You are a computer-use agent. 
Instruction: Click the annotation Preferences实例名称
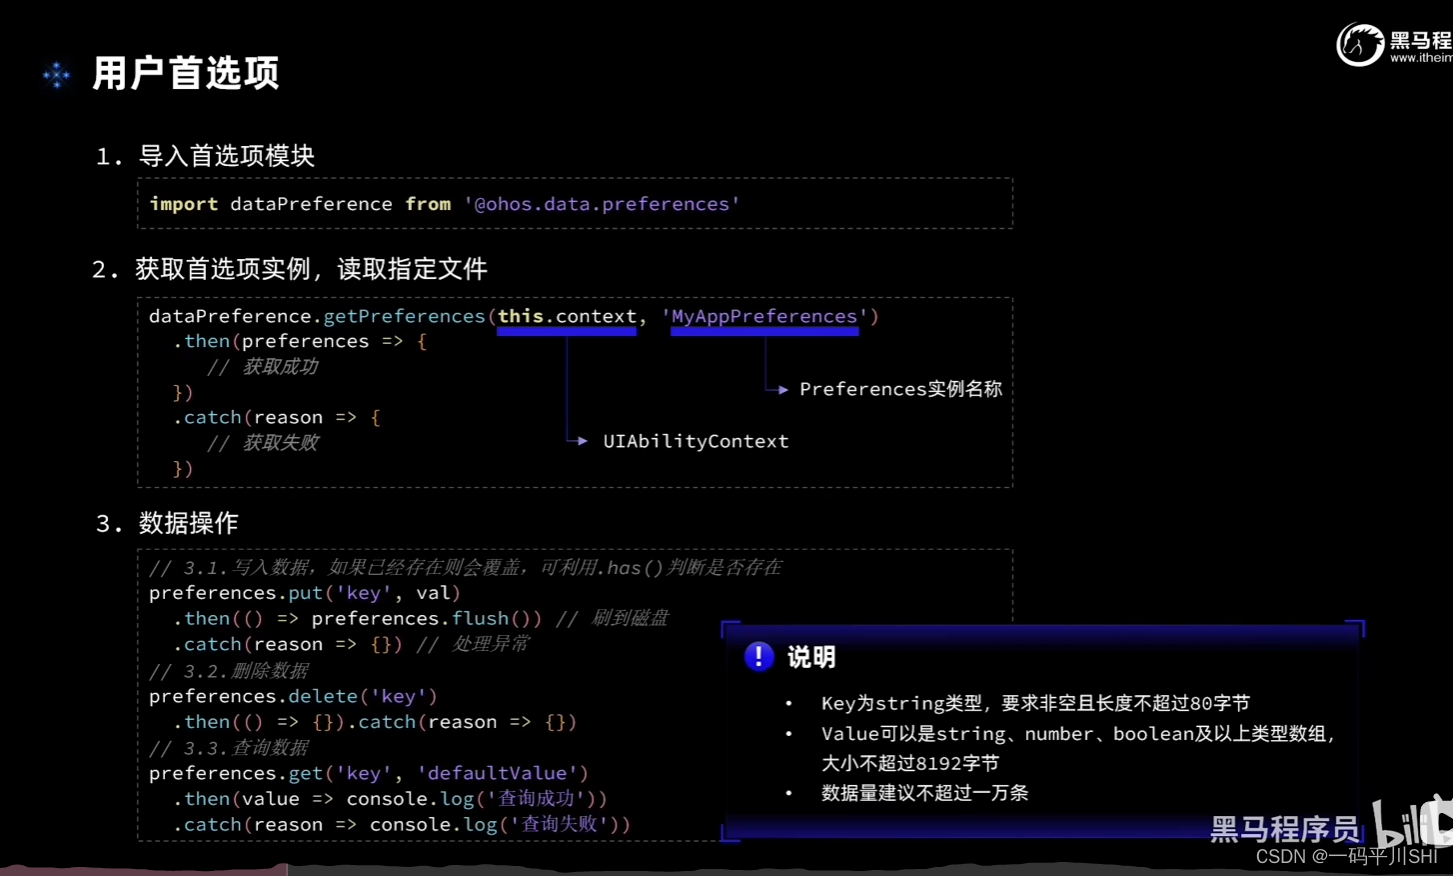(x=900, y=389)
